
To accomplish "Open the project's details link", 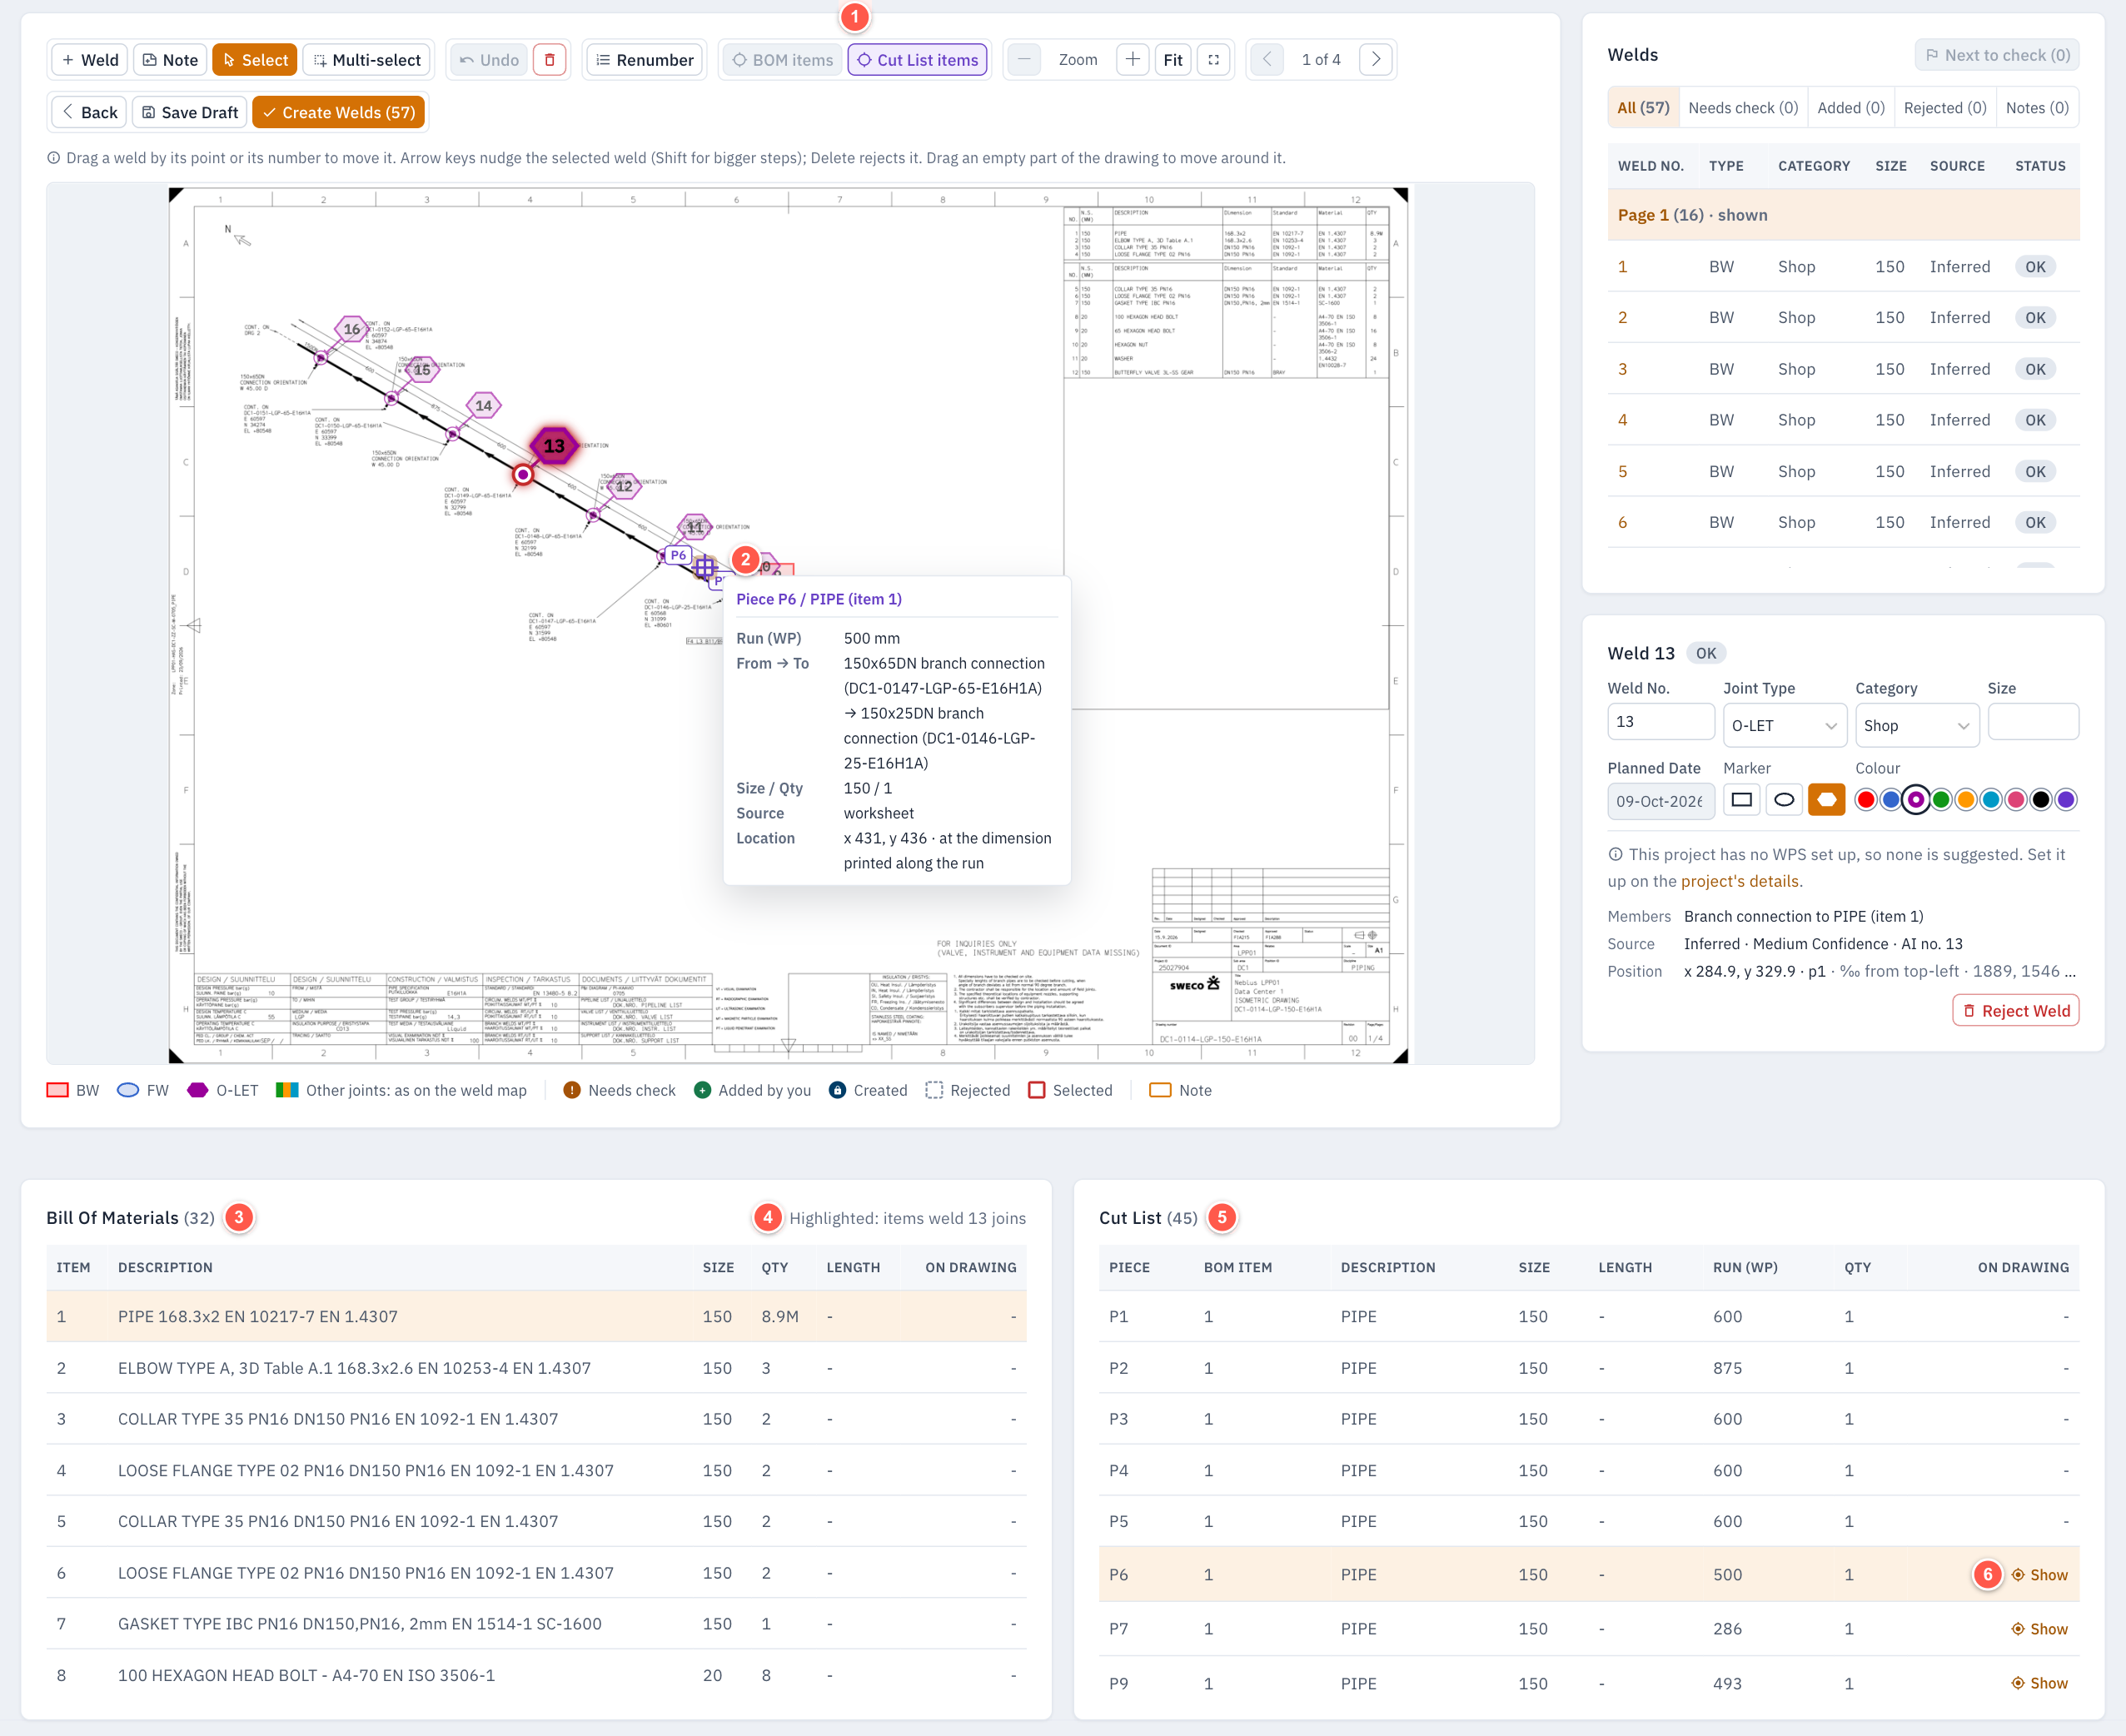I will [1740, 881].
